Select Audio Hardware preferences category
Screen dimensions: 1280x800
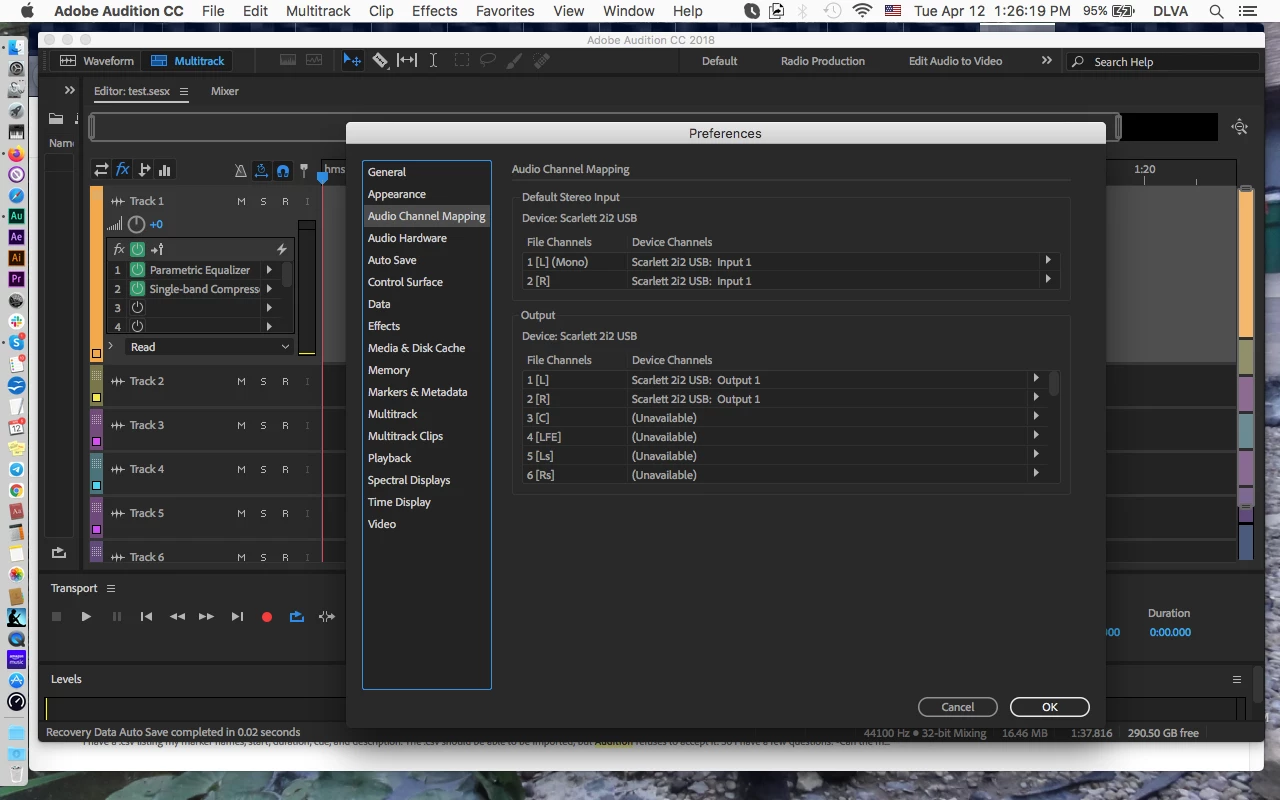(407, 238)
